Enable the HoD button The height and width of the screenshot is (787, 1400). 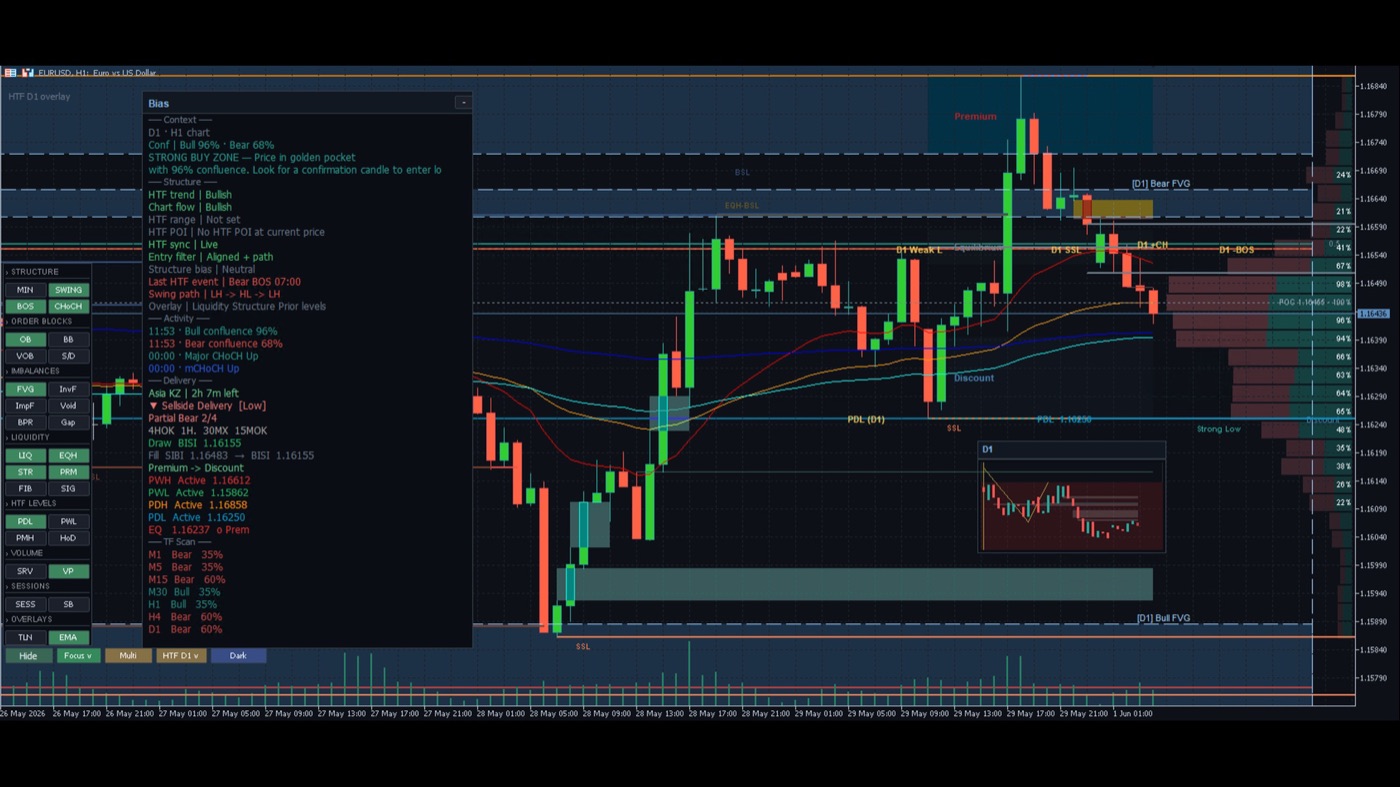[x=68, y=538]
